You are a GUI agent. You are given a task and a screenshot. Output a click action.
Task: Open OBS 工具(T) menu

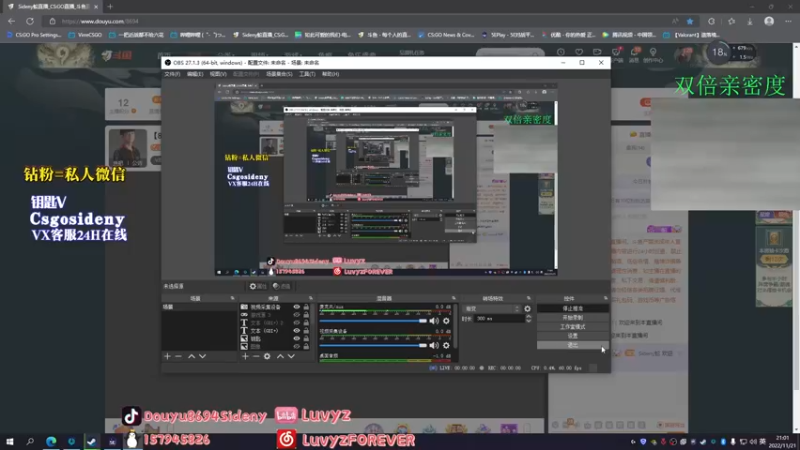point(307,74)
